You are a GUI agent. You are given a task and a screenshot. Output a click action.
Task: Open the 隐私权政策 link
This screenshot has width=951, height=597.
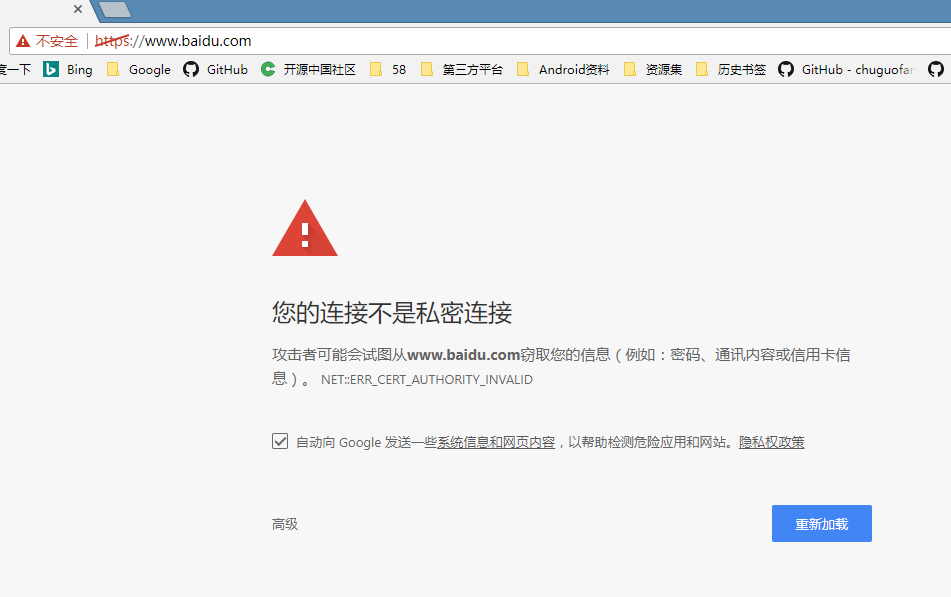pyautogui.click(x=771, y=442)
